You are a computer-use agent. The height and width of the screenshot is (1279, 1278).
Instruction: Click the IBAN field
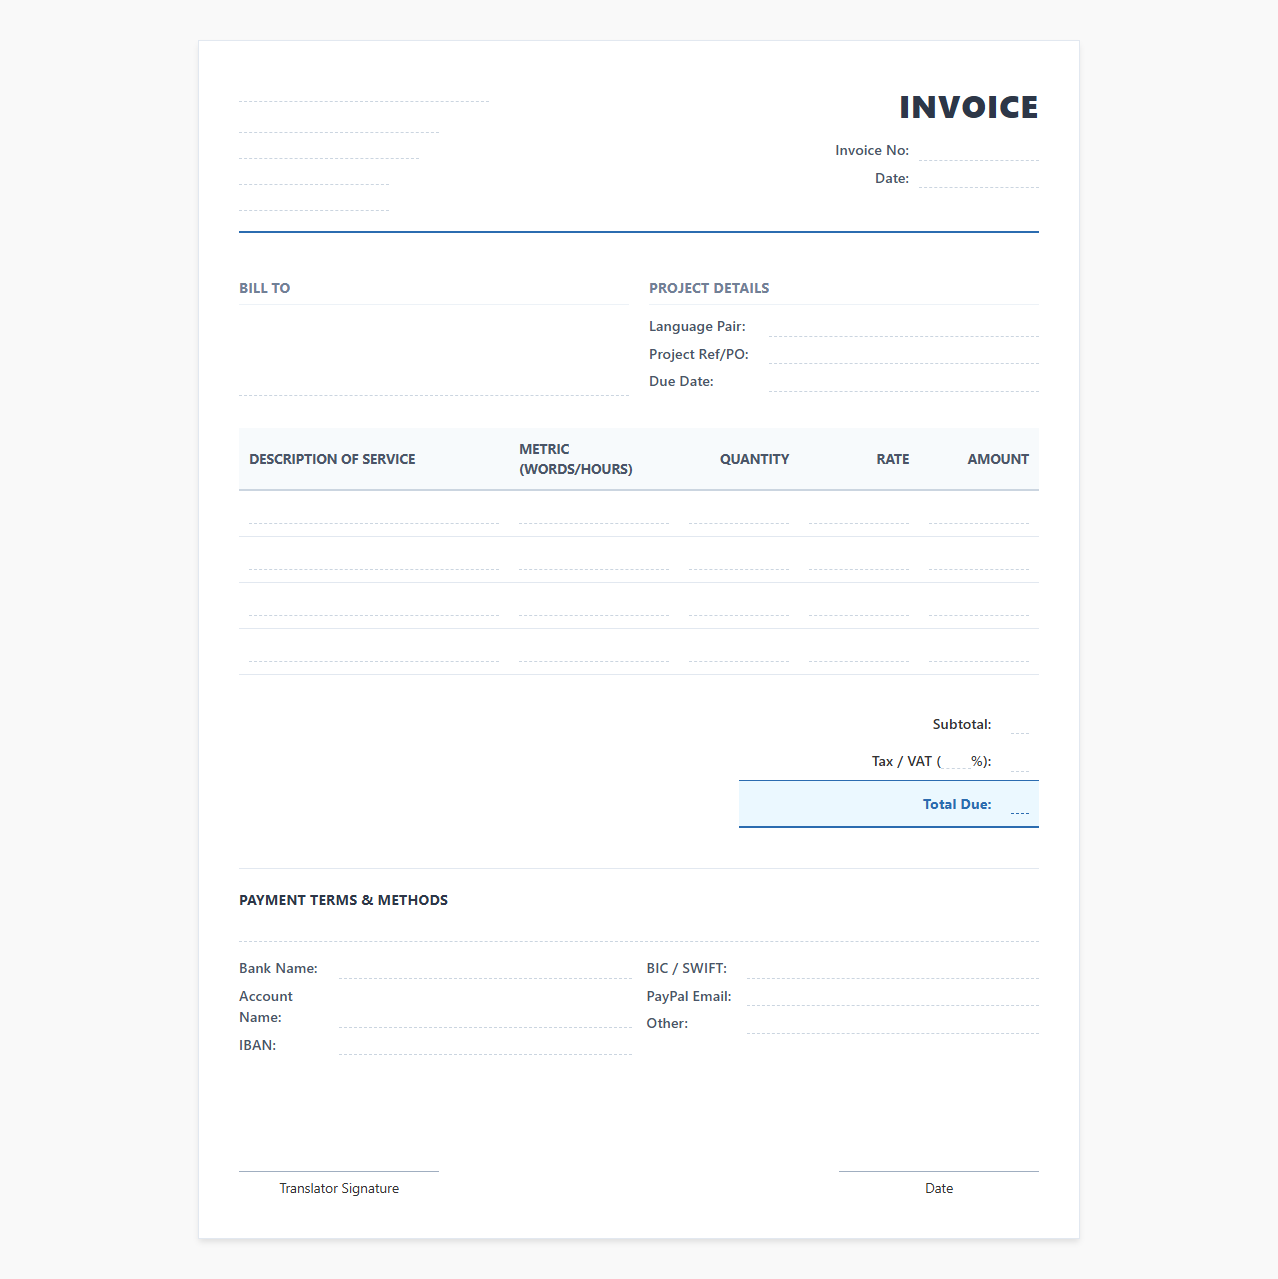[485, 1045]
